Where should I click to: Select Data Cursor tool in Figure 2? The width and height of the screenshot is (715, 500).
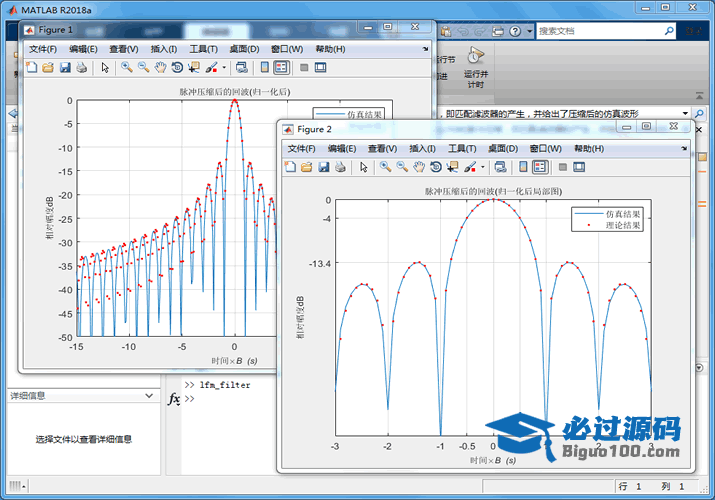452,167
